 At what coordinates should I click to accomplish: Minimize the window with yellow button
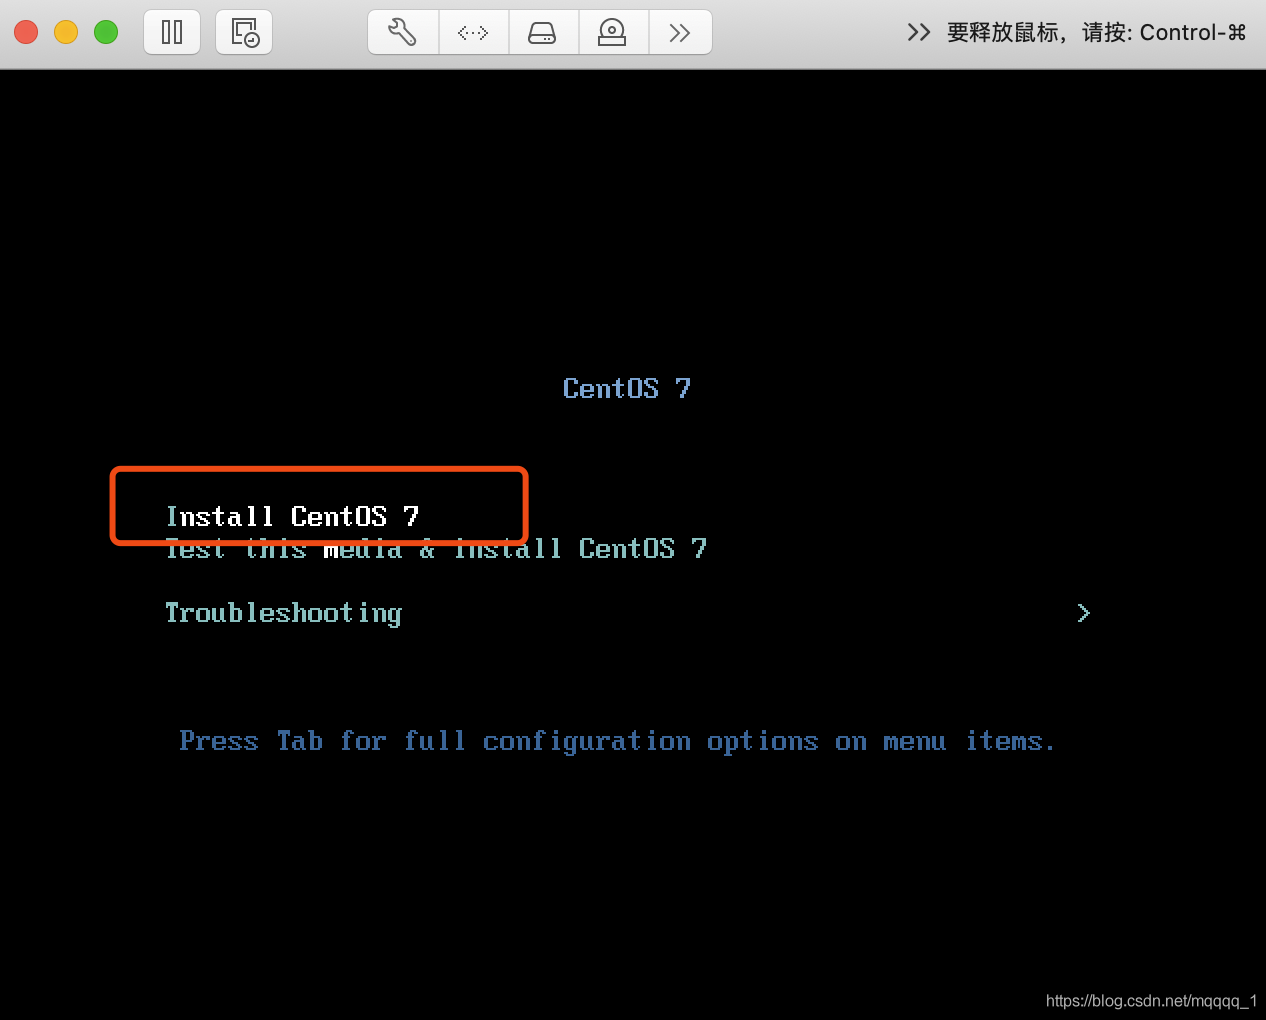tap(66, 32)
